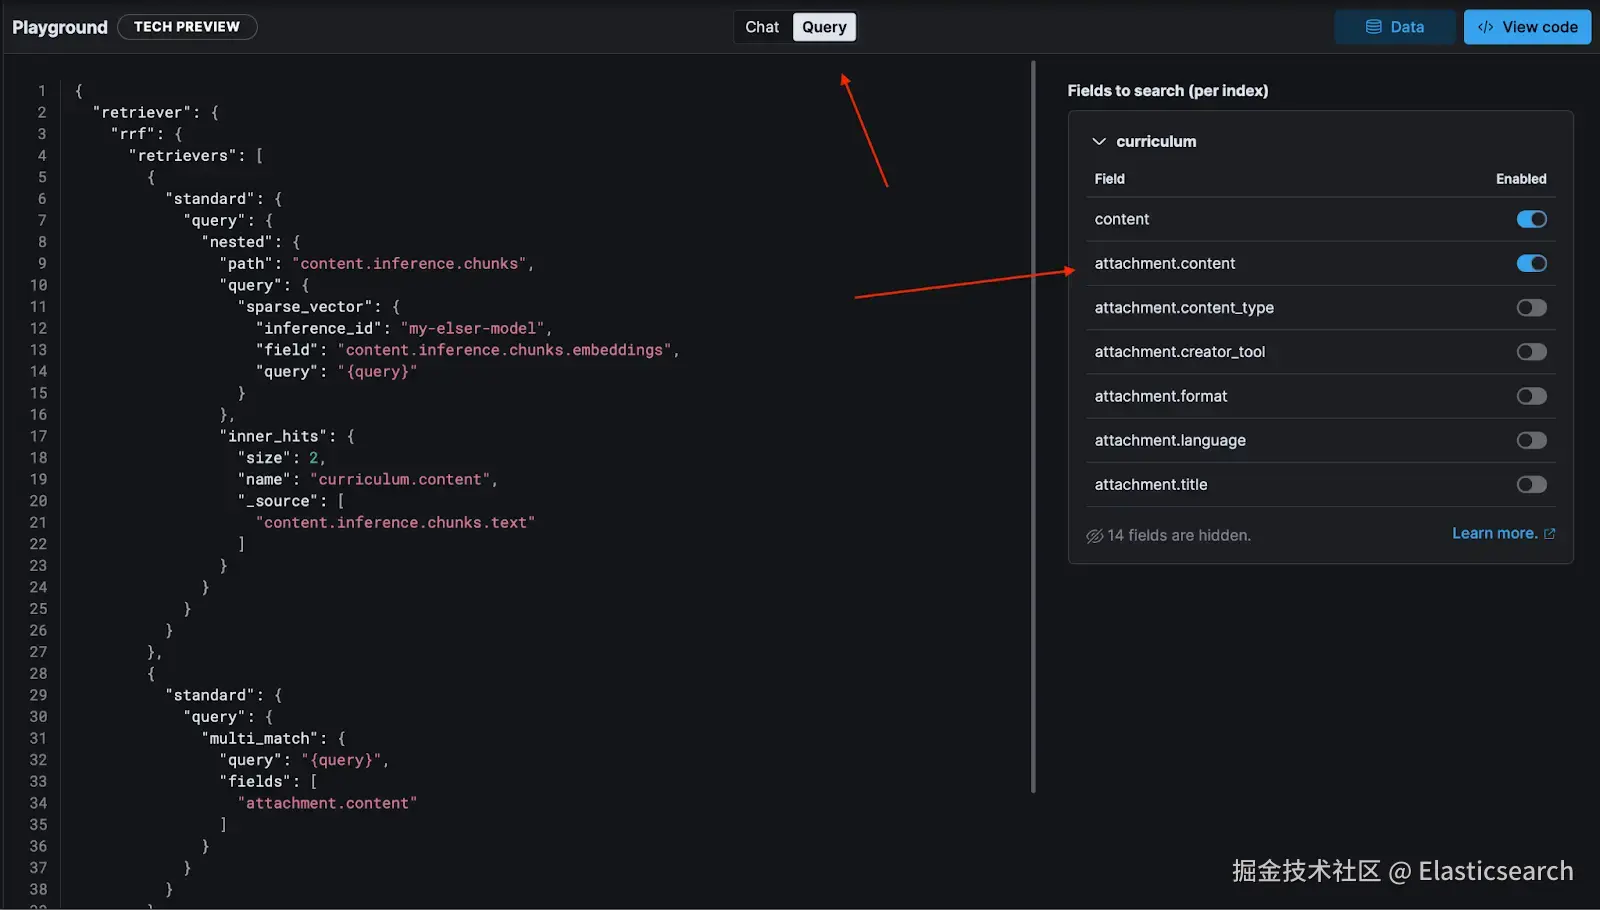Turn on the attachment.format toggle
1600x910 pixels.
pyautogui.click(x=1531, y=396)
